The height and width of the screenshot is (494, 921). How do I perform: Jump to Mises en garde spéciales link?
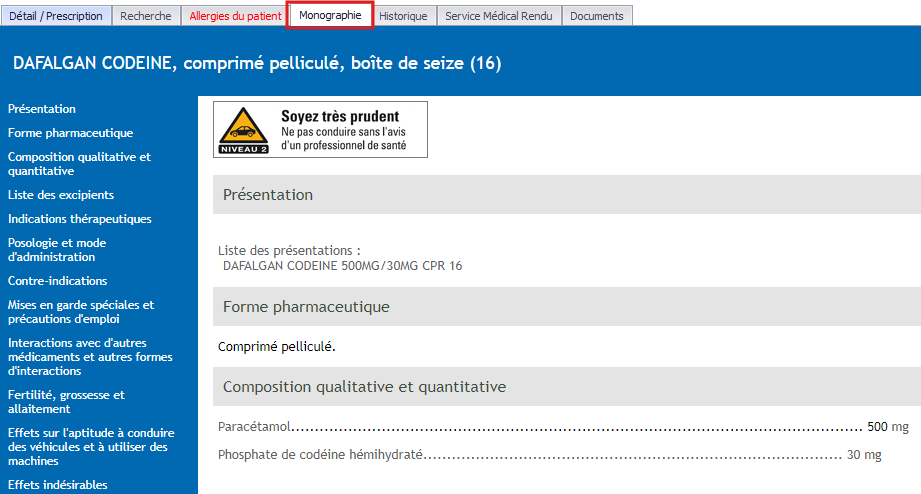[x=81, y=312]
